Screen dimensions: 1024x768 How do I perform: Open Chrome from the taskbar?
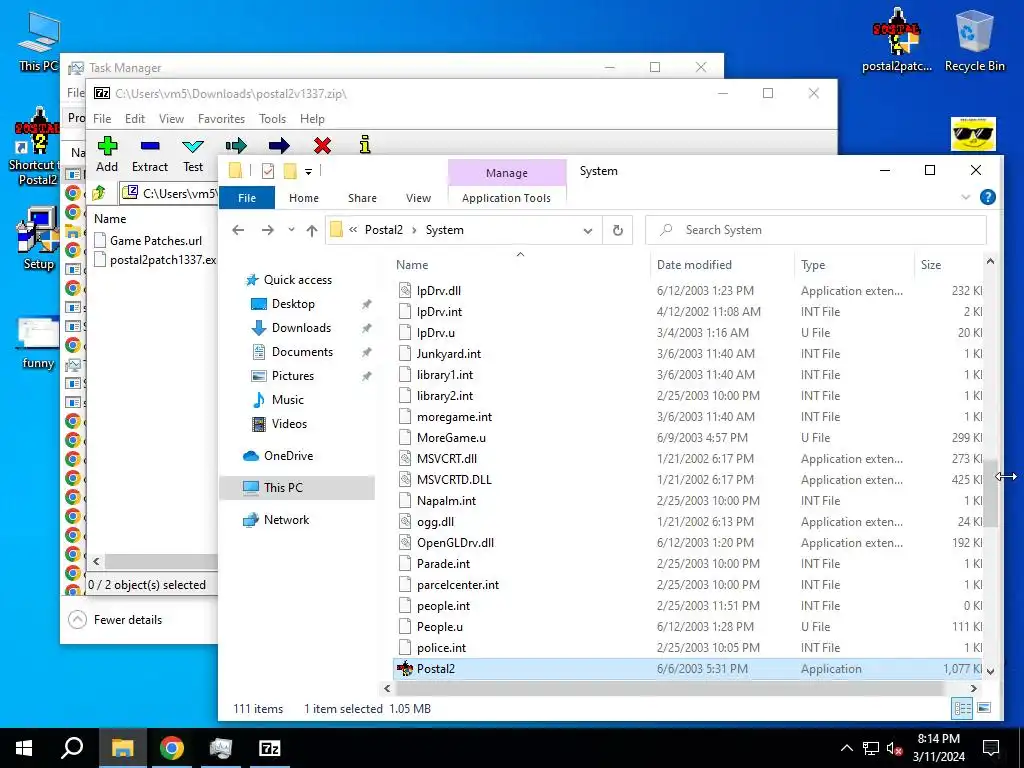tap(172, 748)
